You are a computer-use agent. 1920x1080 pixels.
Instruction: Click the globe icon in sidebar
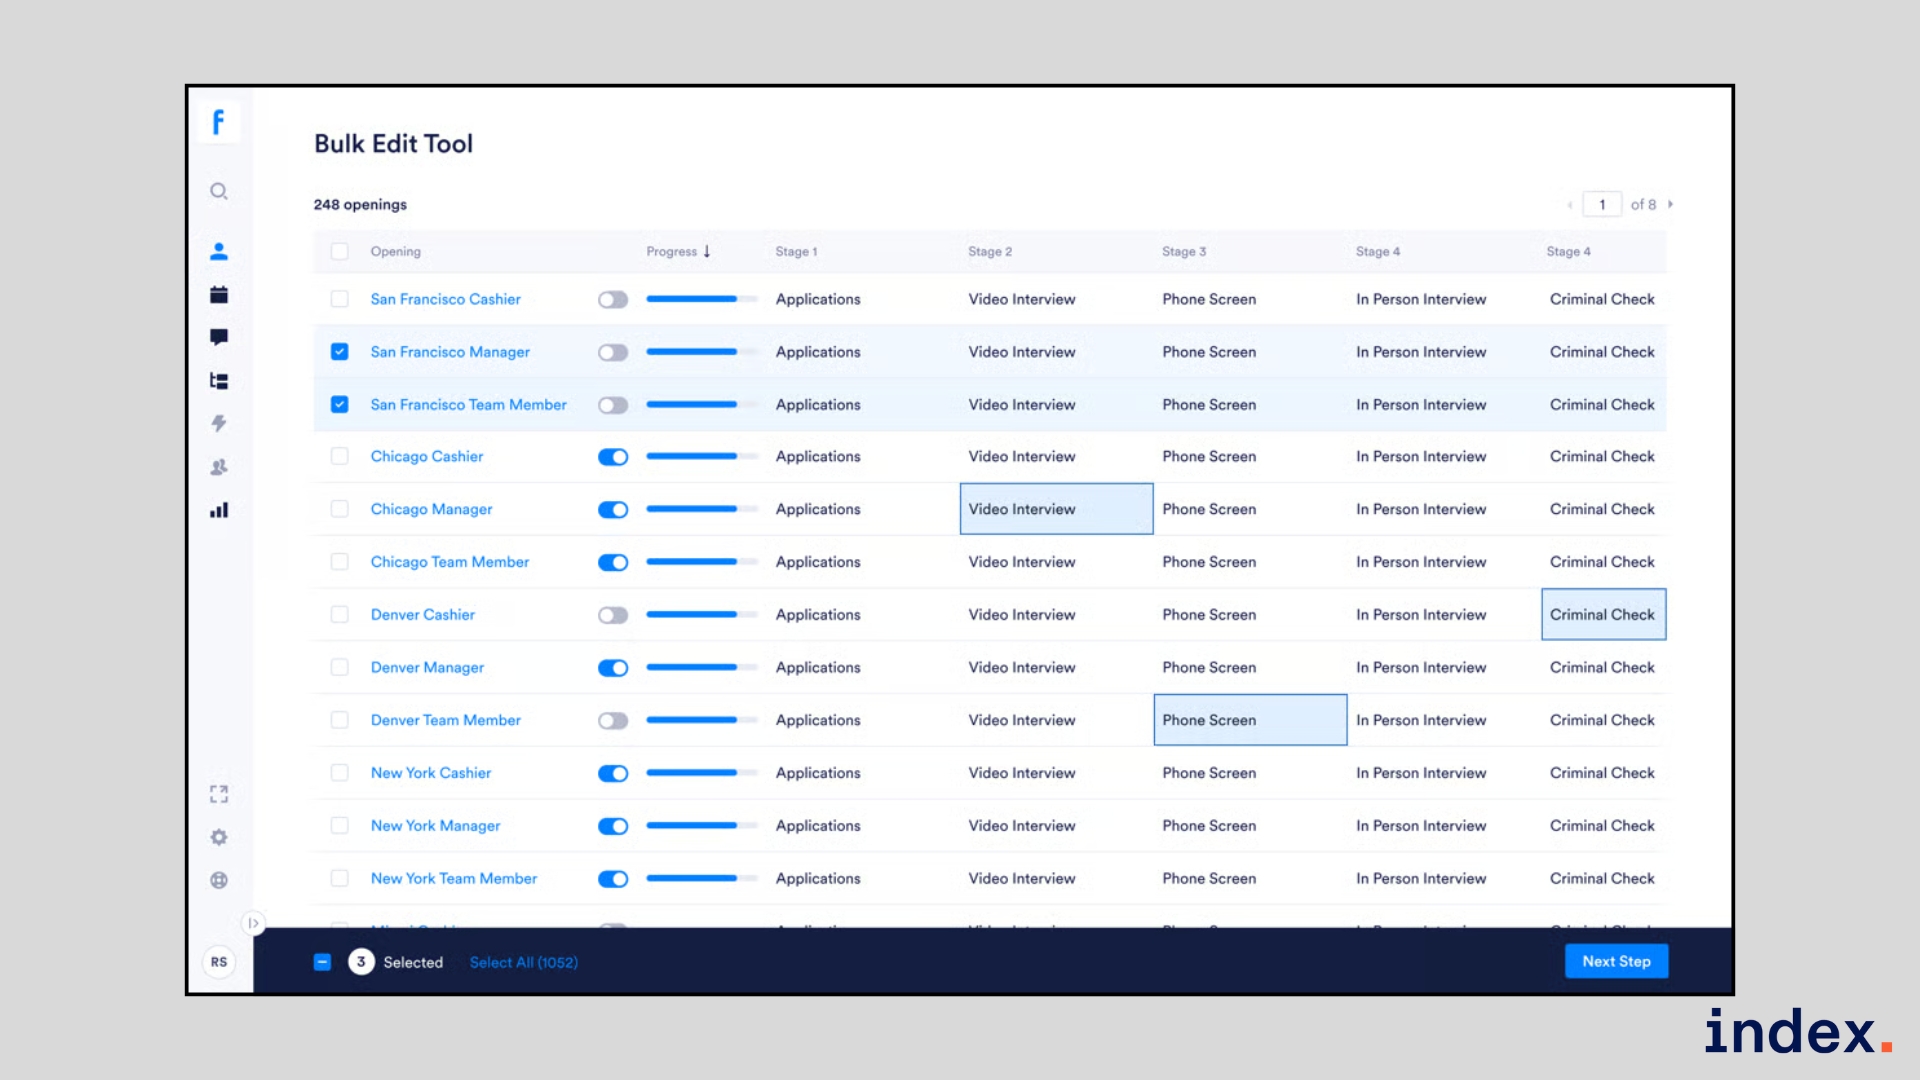(219, 880)
